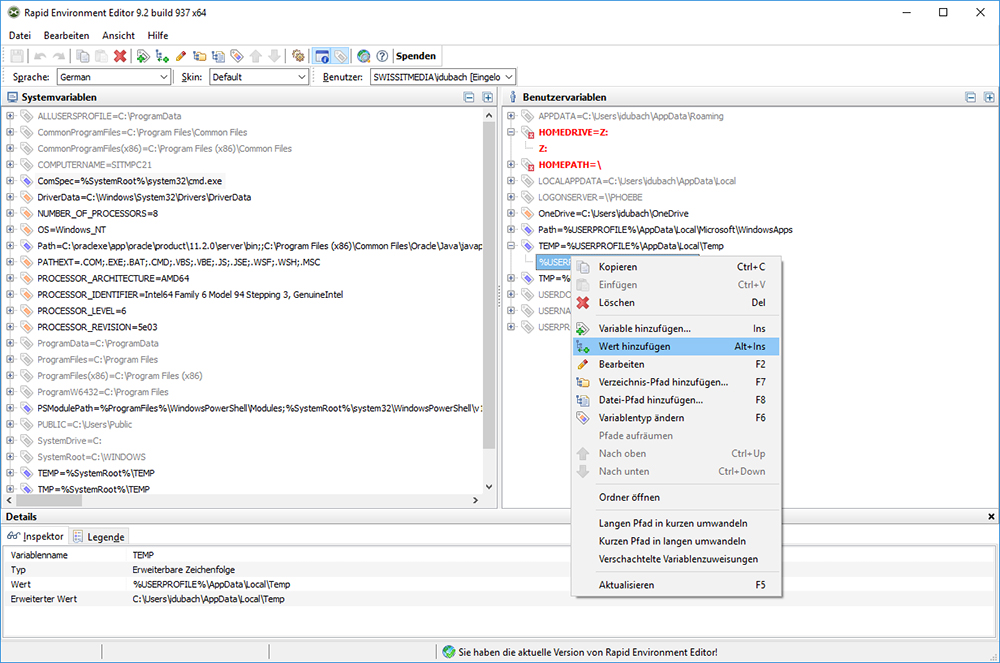Expand the PSModulePath variable node
Image resolution: width=1000 pixels, height=663 pixels.
[x=10, y=408]
